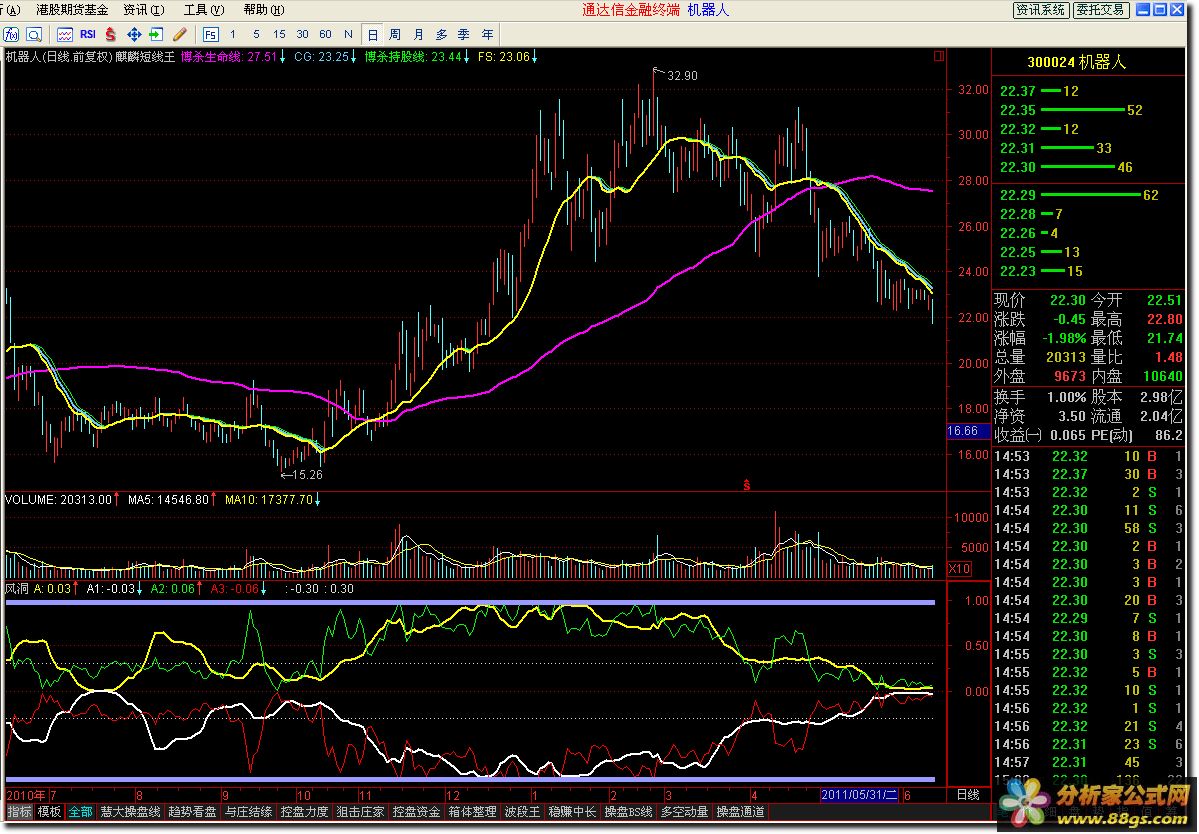Select the 控盘力度 indicator tab
This screenshot has height=834, width=1199.
(x=304, y=812)
